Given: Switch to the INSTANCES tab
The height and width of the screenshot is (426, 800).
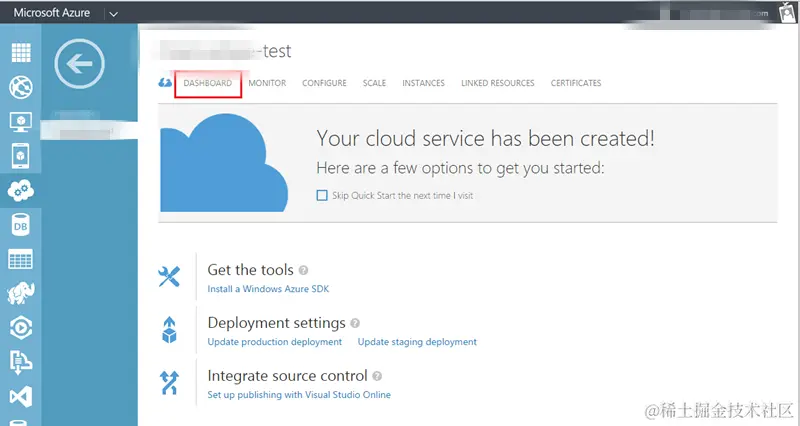Looking at the screenshot, I should point(423,83).
